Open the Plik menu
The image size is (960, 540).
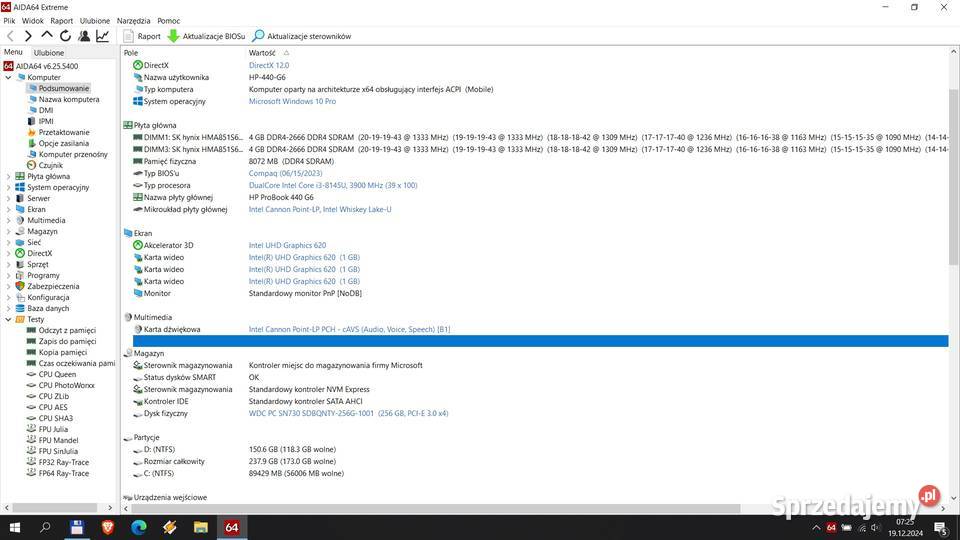point(9,21)
